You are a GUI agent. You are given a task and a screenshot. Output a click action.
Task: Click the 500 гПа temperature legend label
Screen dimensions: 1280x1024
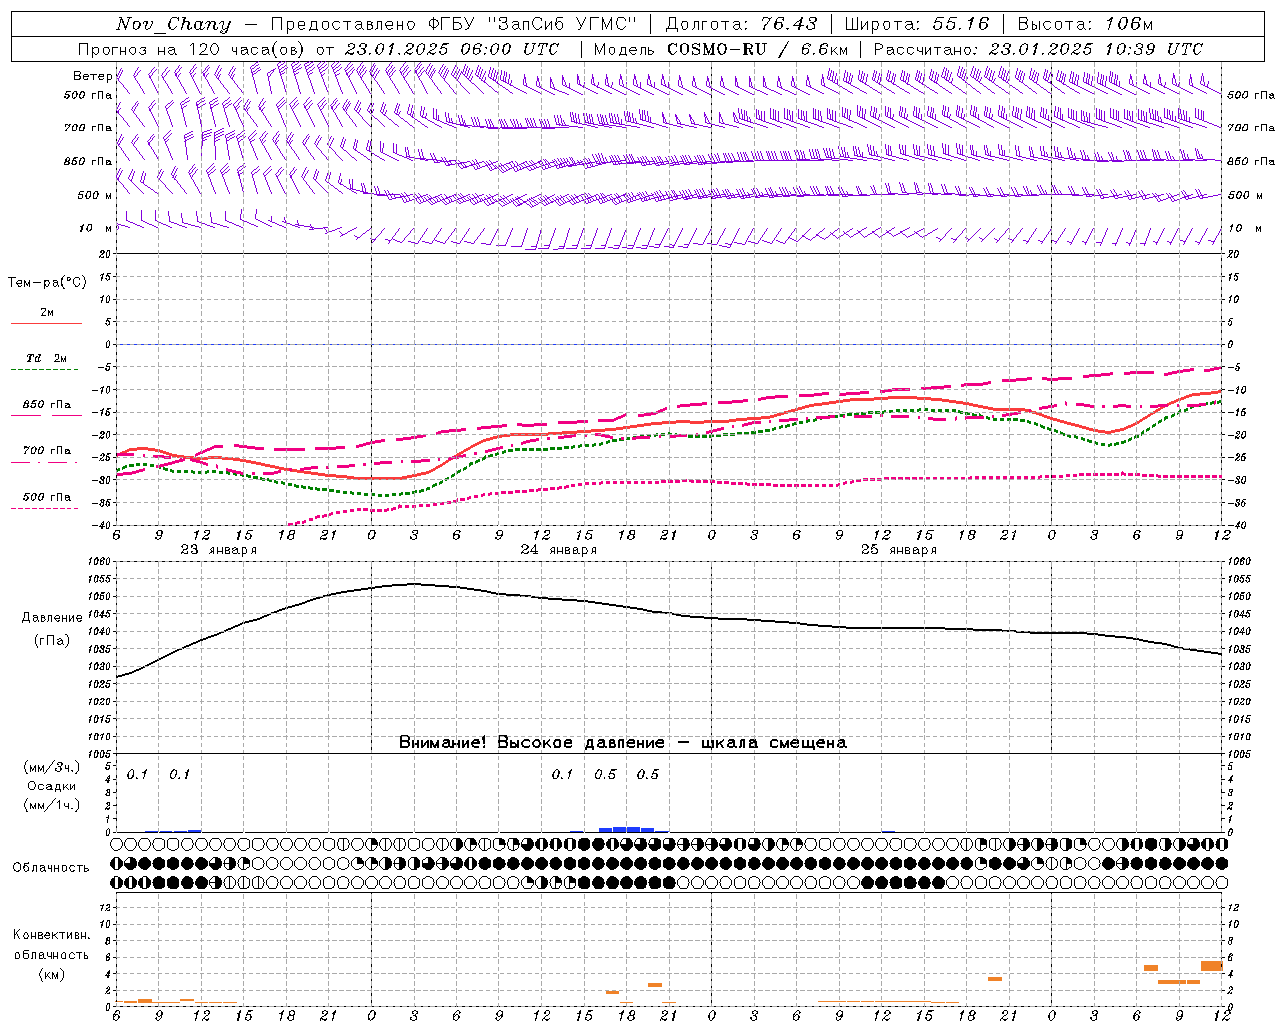tap(46, 497)
